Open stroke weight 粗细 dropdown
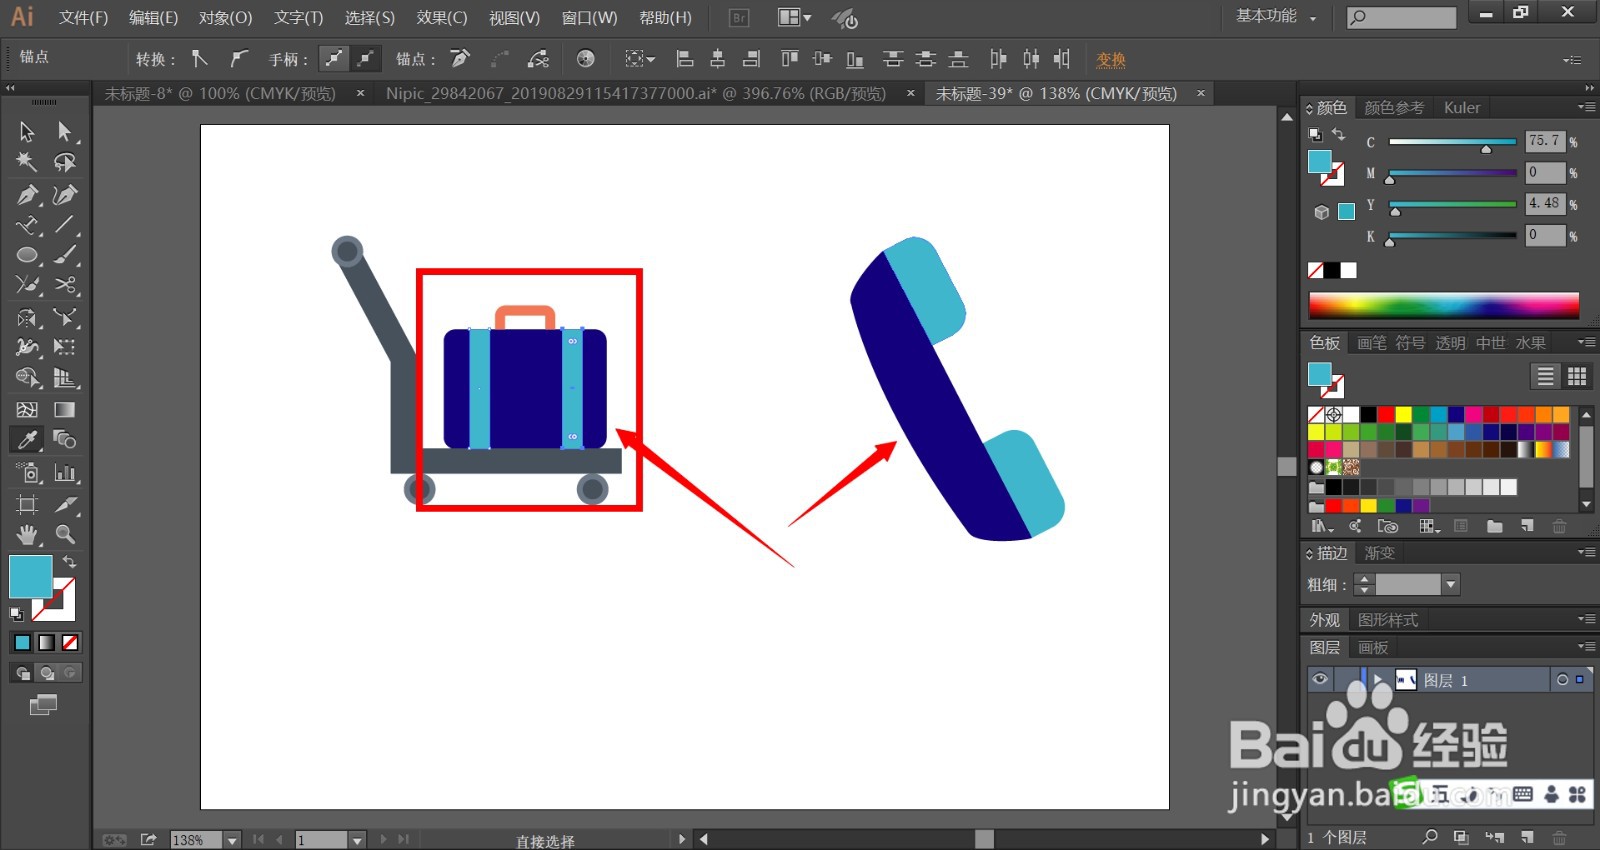1600x850 pixels. pos(1451,584)
